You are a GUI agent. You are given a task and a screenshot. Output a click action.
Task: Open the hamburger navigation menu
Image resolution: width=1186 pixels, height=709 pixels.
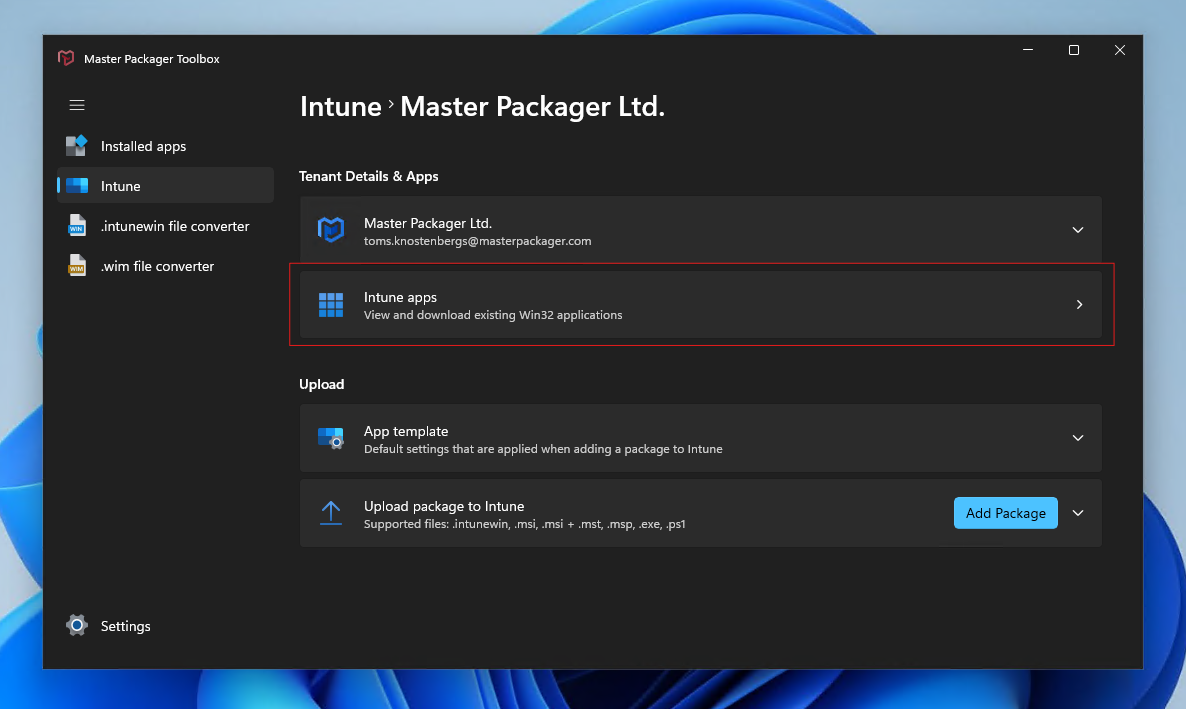(77, 105)
